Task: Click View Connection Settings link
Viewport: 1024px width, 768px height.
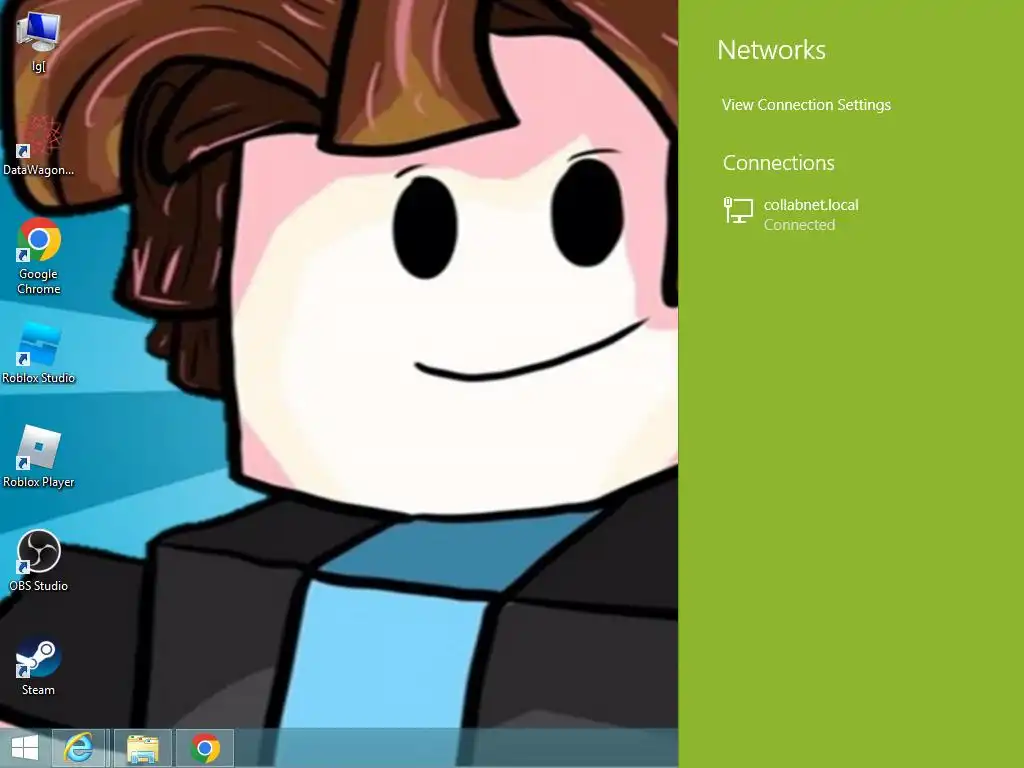Action: (x=806, y=104)
